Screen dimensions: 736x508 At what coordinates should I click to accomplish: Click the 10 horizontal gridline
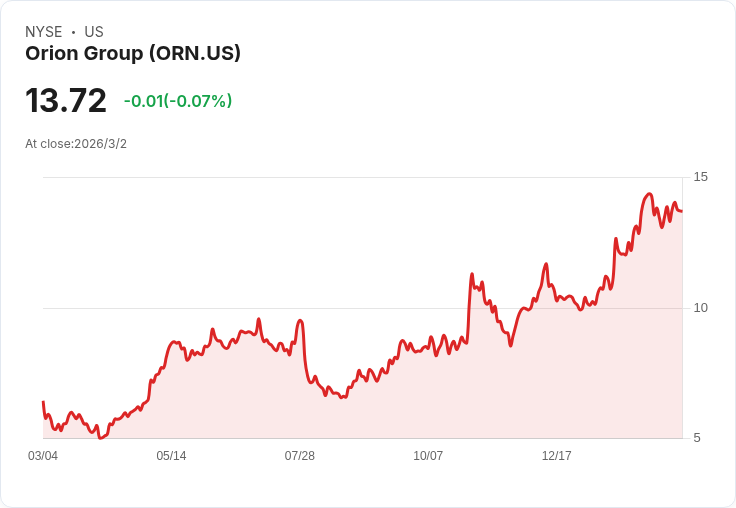pyautogui.click(x=362, y=308)
